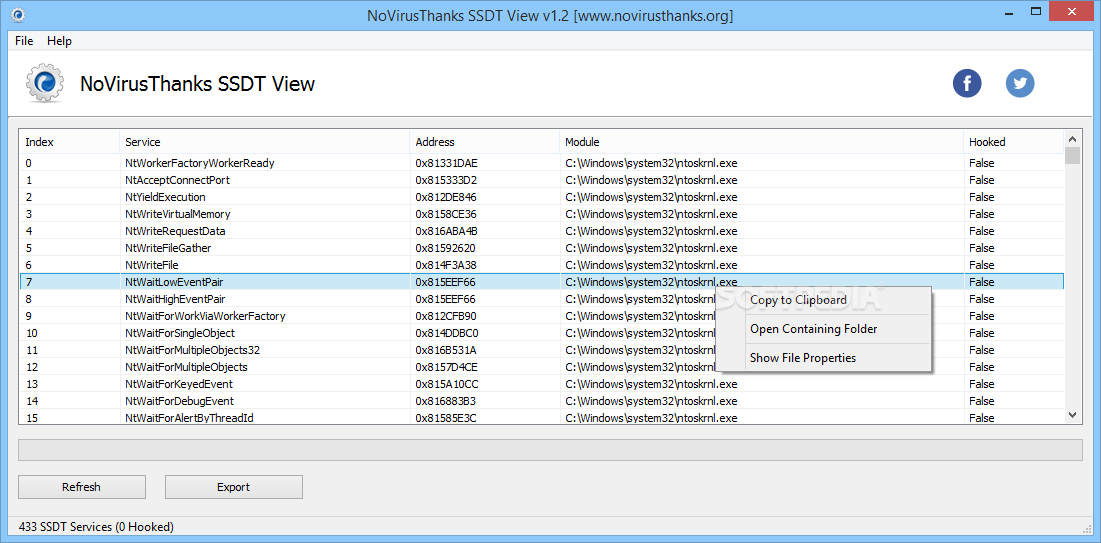1101x543 pixels.
Task: Click the Refresh button
Action: pyautogui.click(x=81, y=487)
